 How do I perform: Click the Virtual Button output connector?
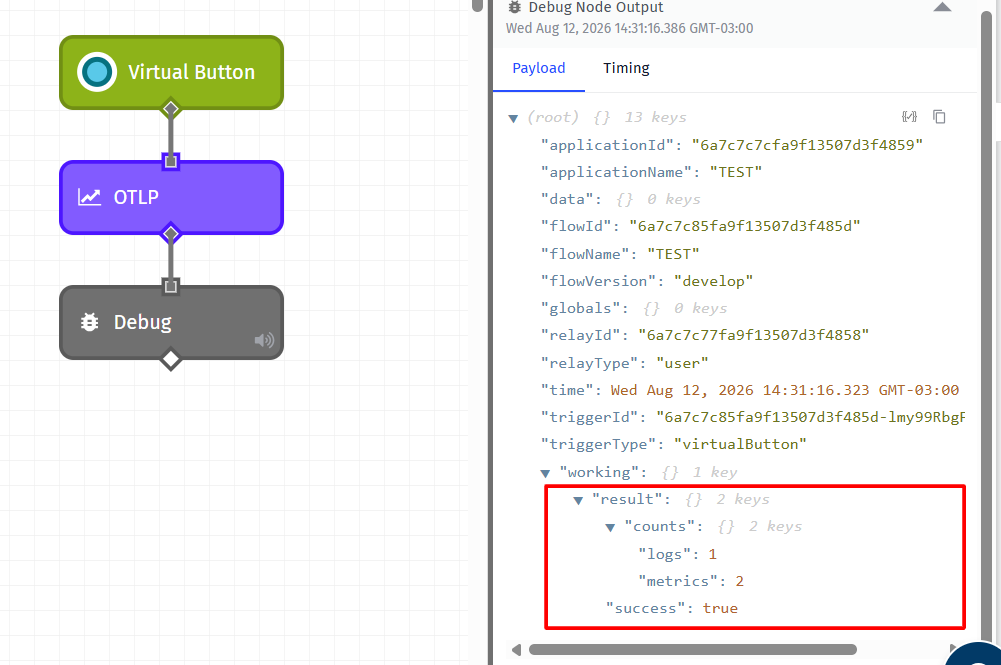pos(170,109)
